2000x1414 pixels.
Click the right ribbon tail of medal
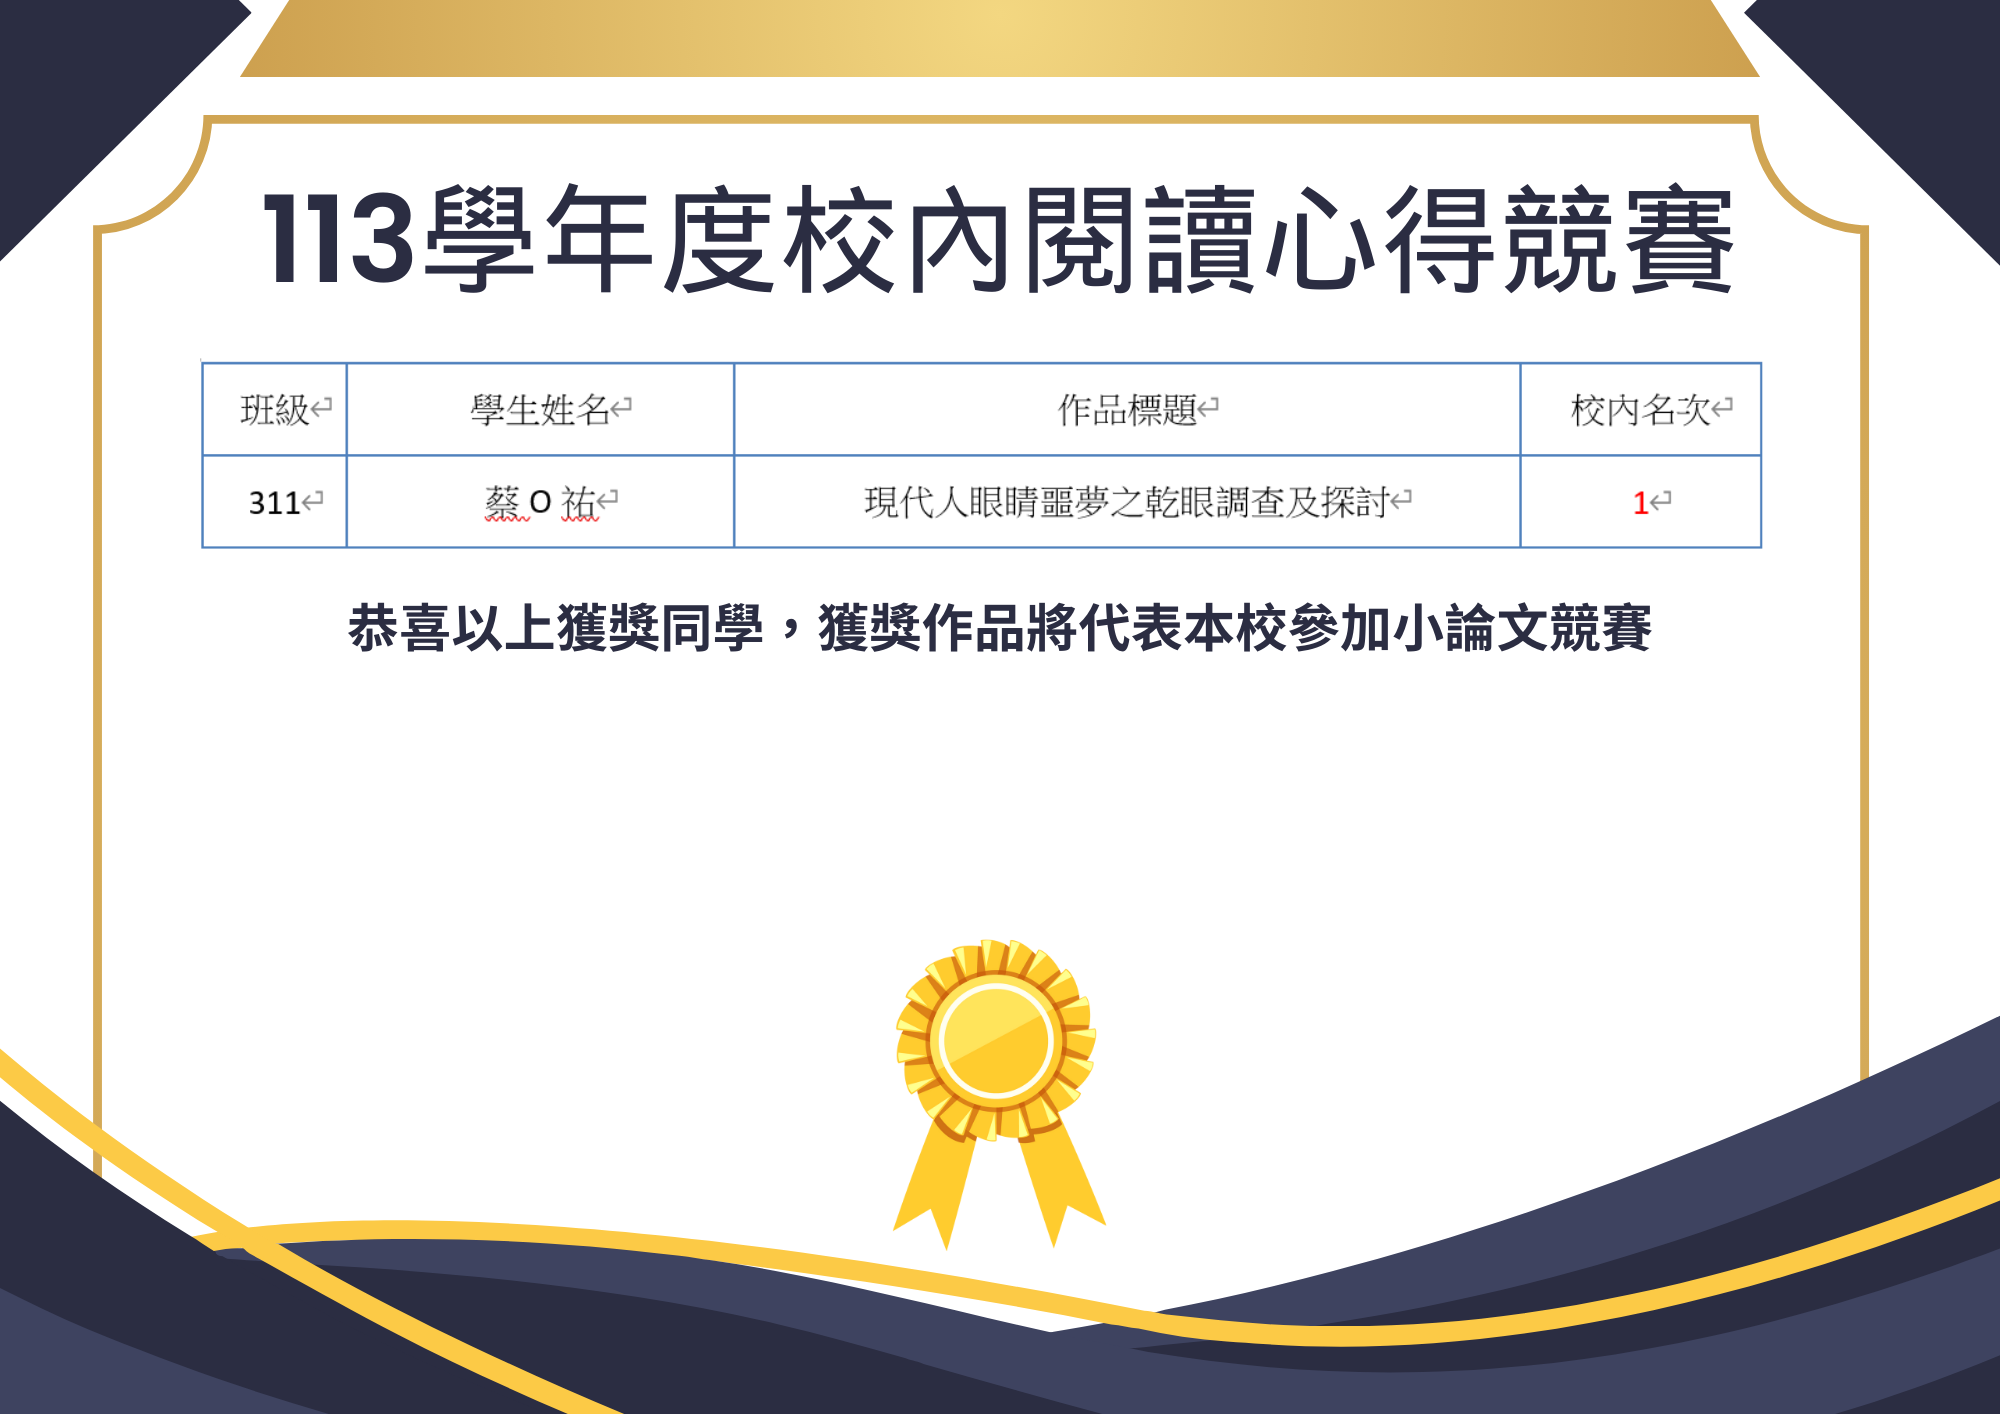click(1060, 1185)
